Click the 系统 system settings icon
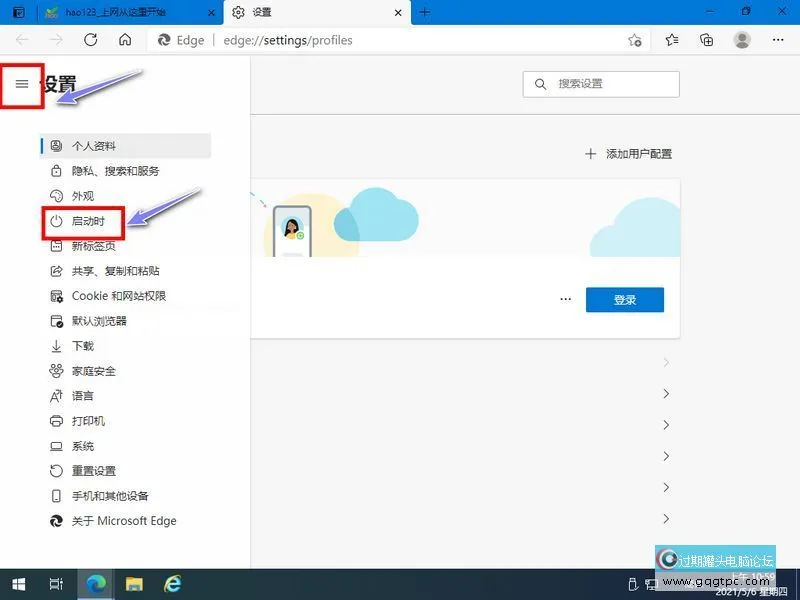 pyautogui.click(x=57, y=446)
